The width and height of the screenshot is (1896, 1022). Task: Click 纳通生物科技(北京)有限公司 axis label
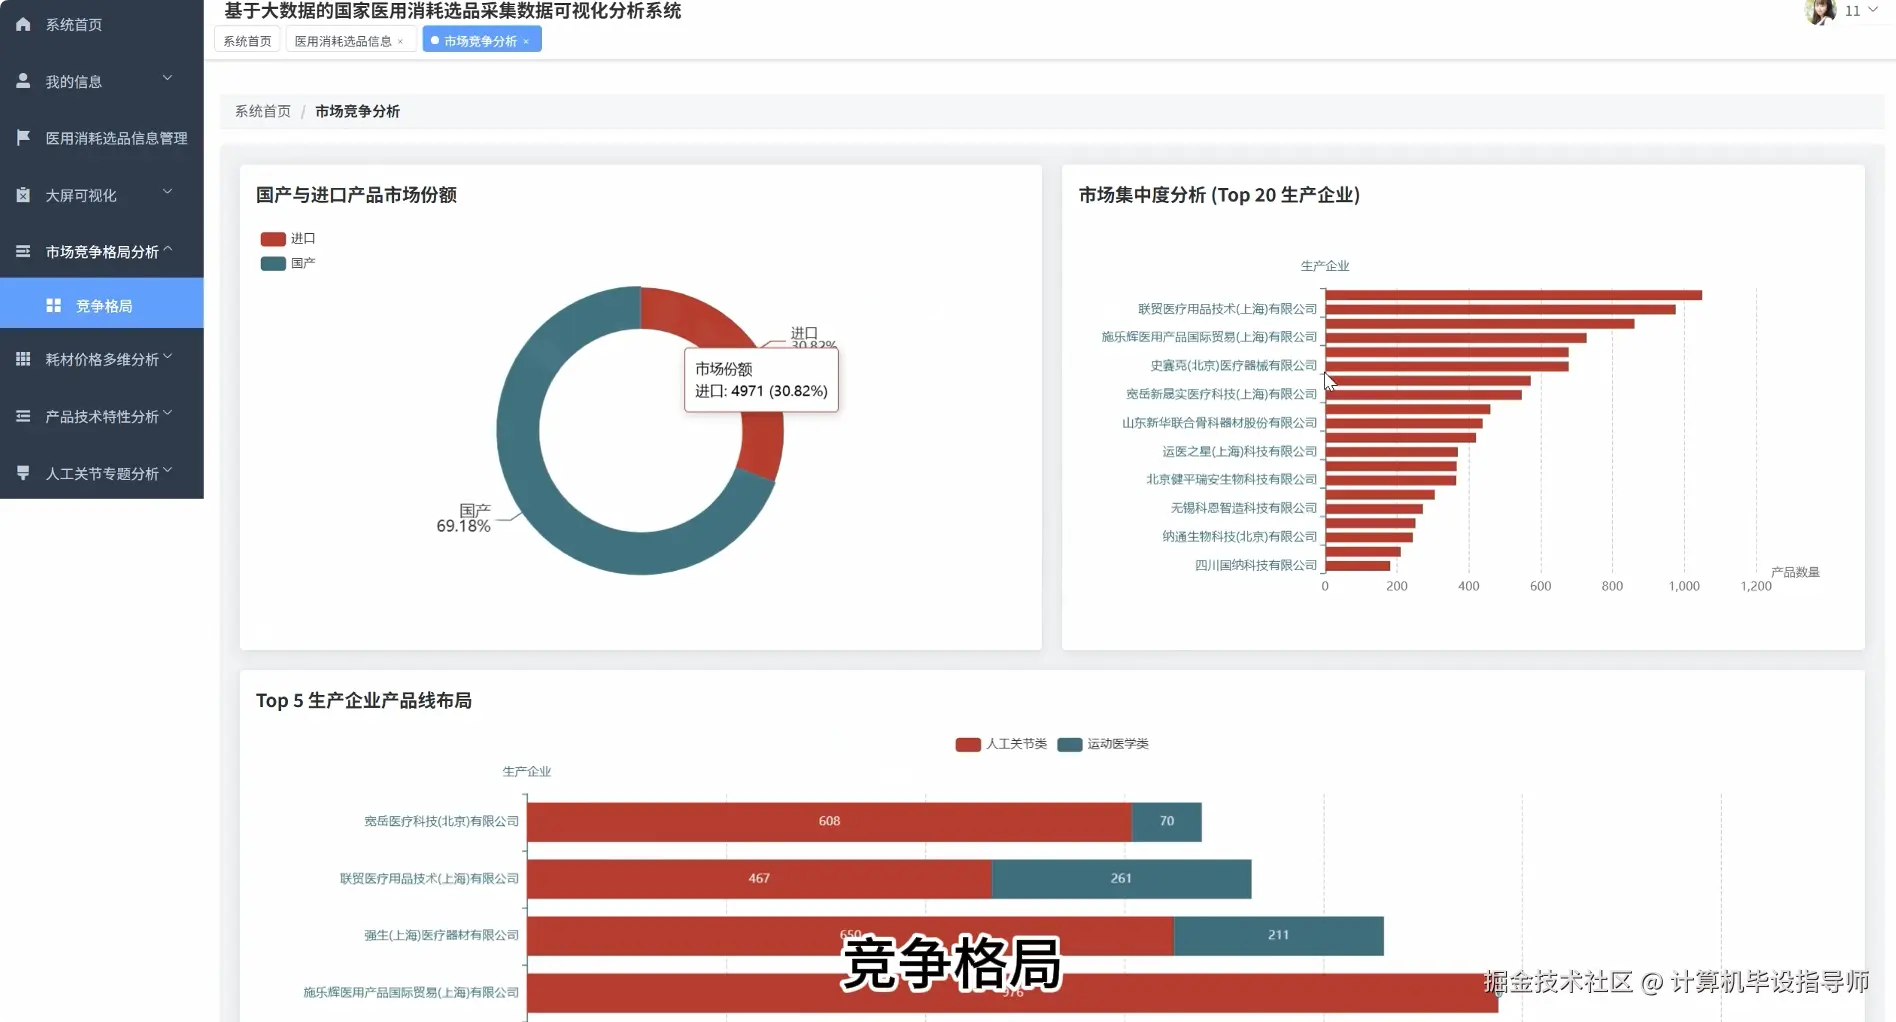click(1239, 537)
